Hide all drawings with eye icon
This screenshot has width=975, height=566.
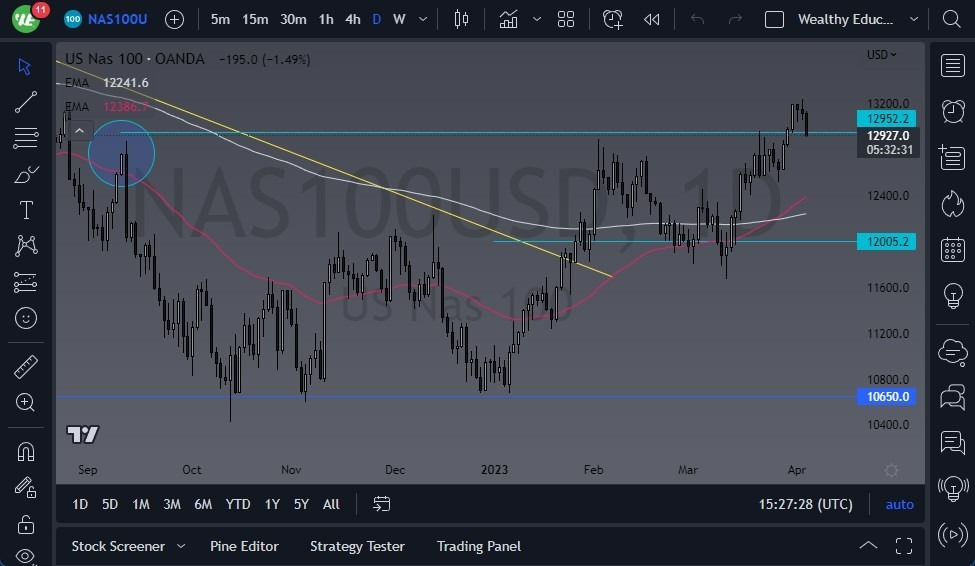[25, 555]
